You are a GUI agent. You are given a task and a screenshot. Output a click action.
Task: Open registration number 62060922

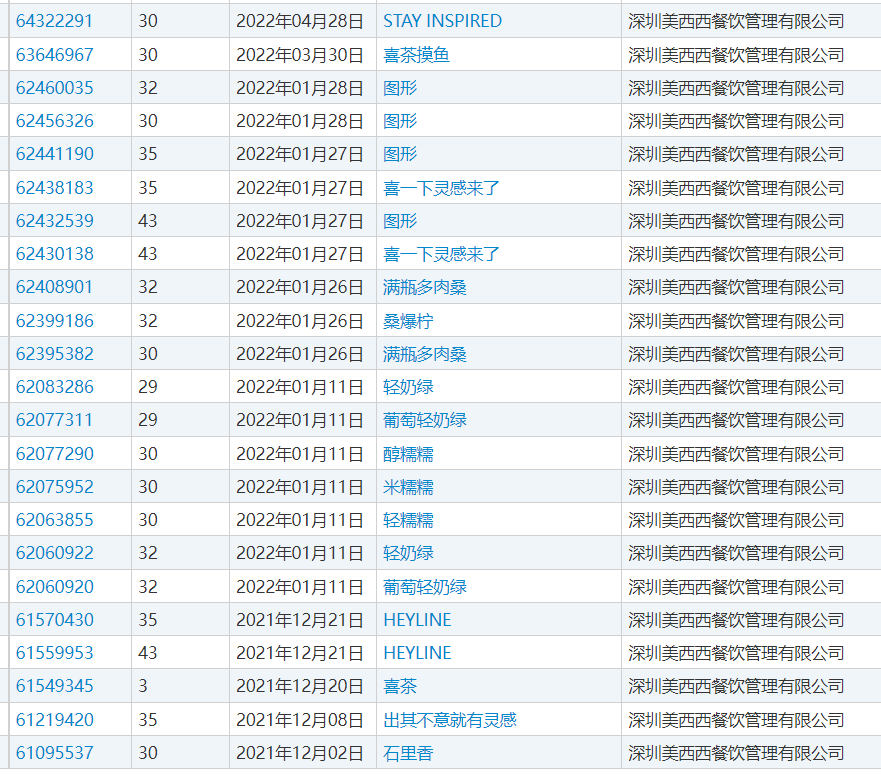55,553
